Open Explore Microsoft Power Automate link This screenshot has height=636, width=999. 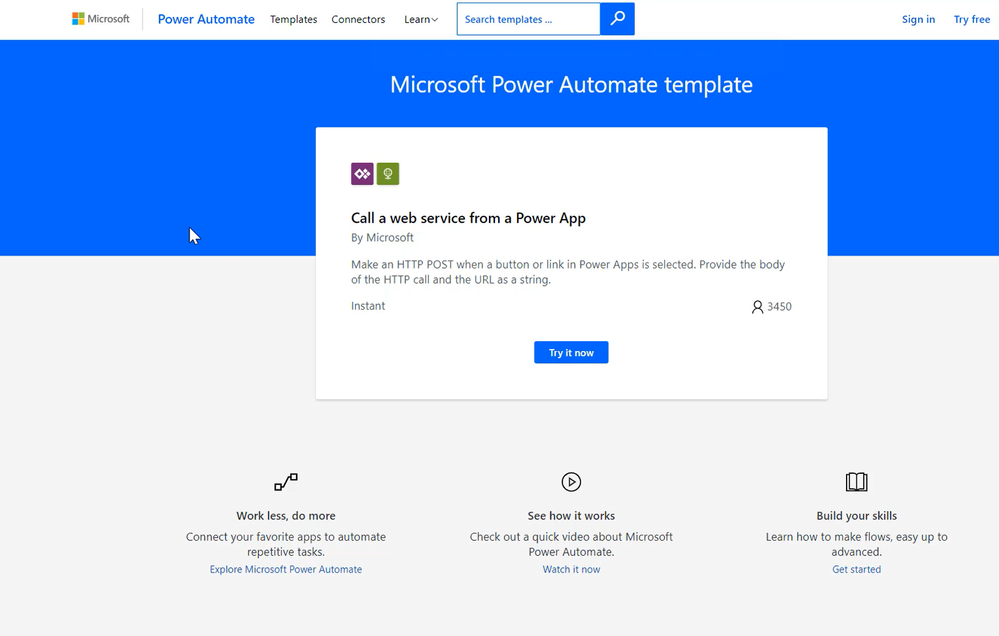pos(285,569)
